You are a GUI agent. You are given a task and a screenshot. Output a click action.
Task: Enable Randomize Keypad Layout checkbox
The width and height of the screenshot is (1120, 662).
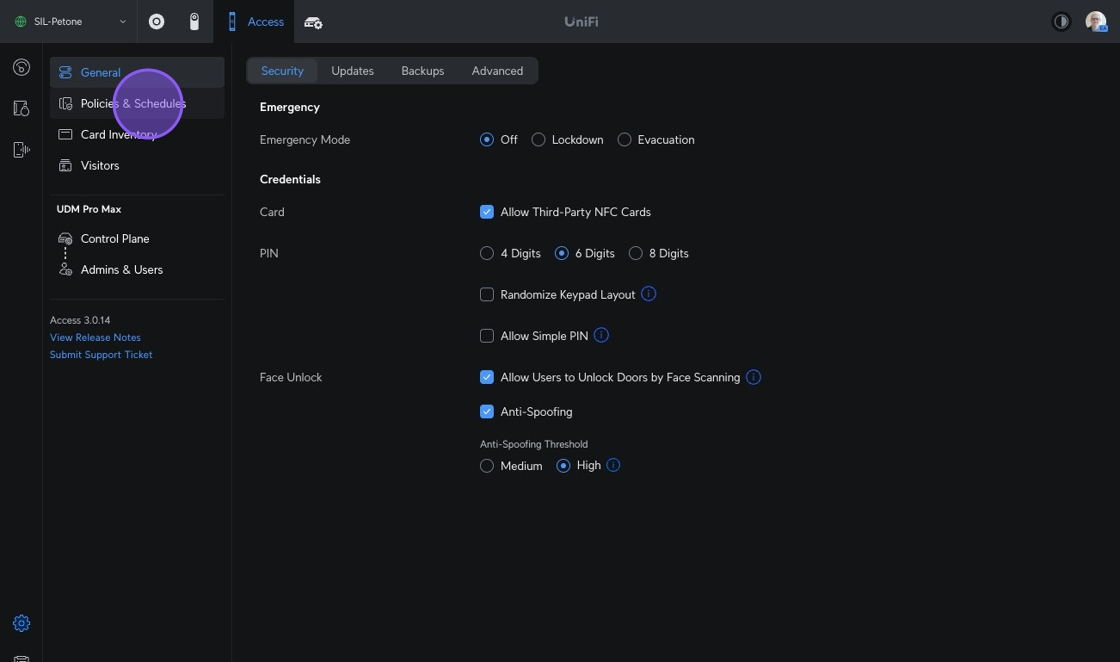click(487, 295)
